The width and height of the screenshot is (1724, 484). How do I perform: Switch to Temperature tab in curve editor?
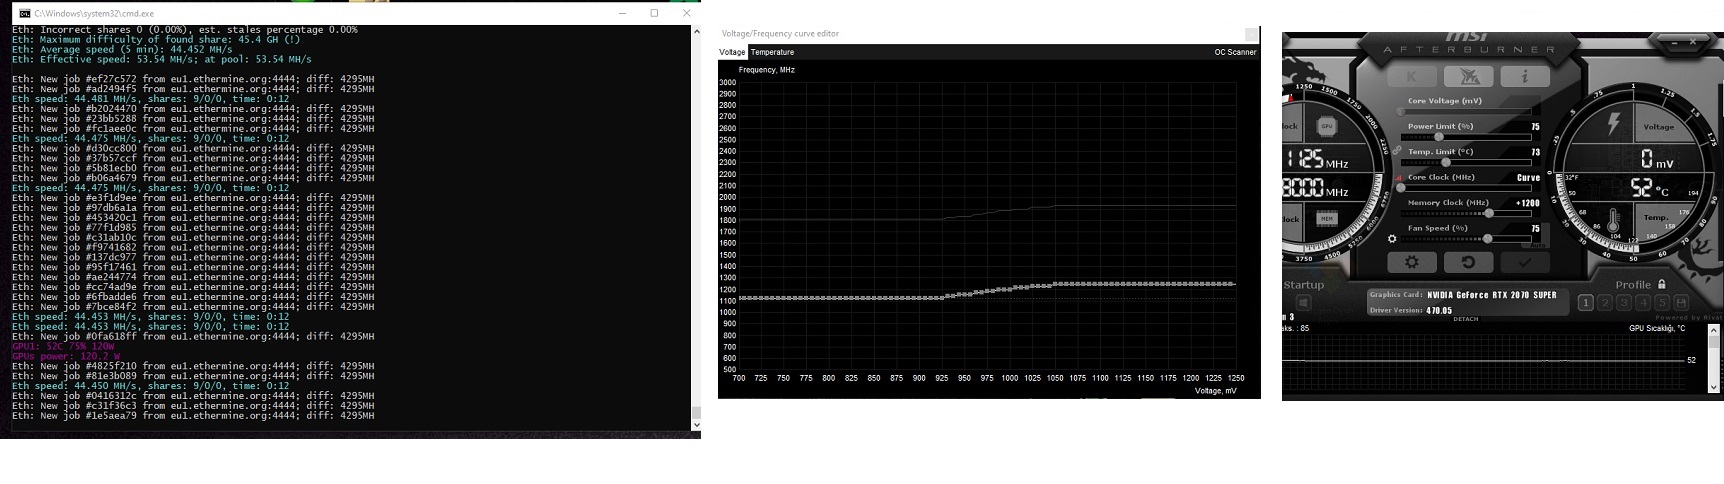[x=772, y=52]
